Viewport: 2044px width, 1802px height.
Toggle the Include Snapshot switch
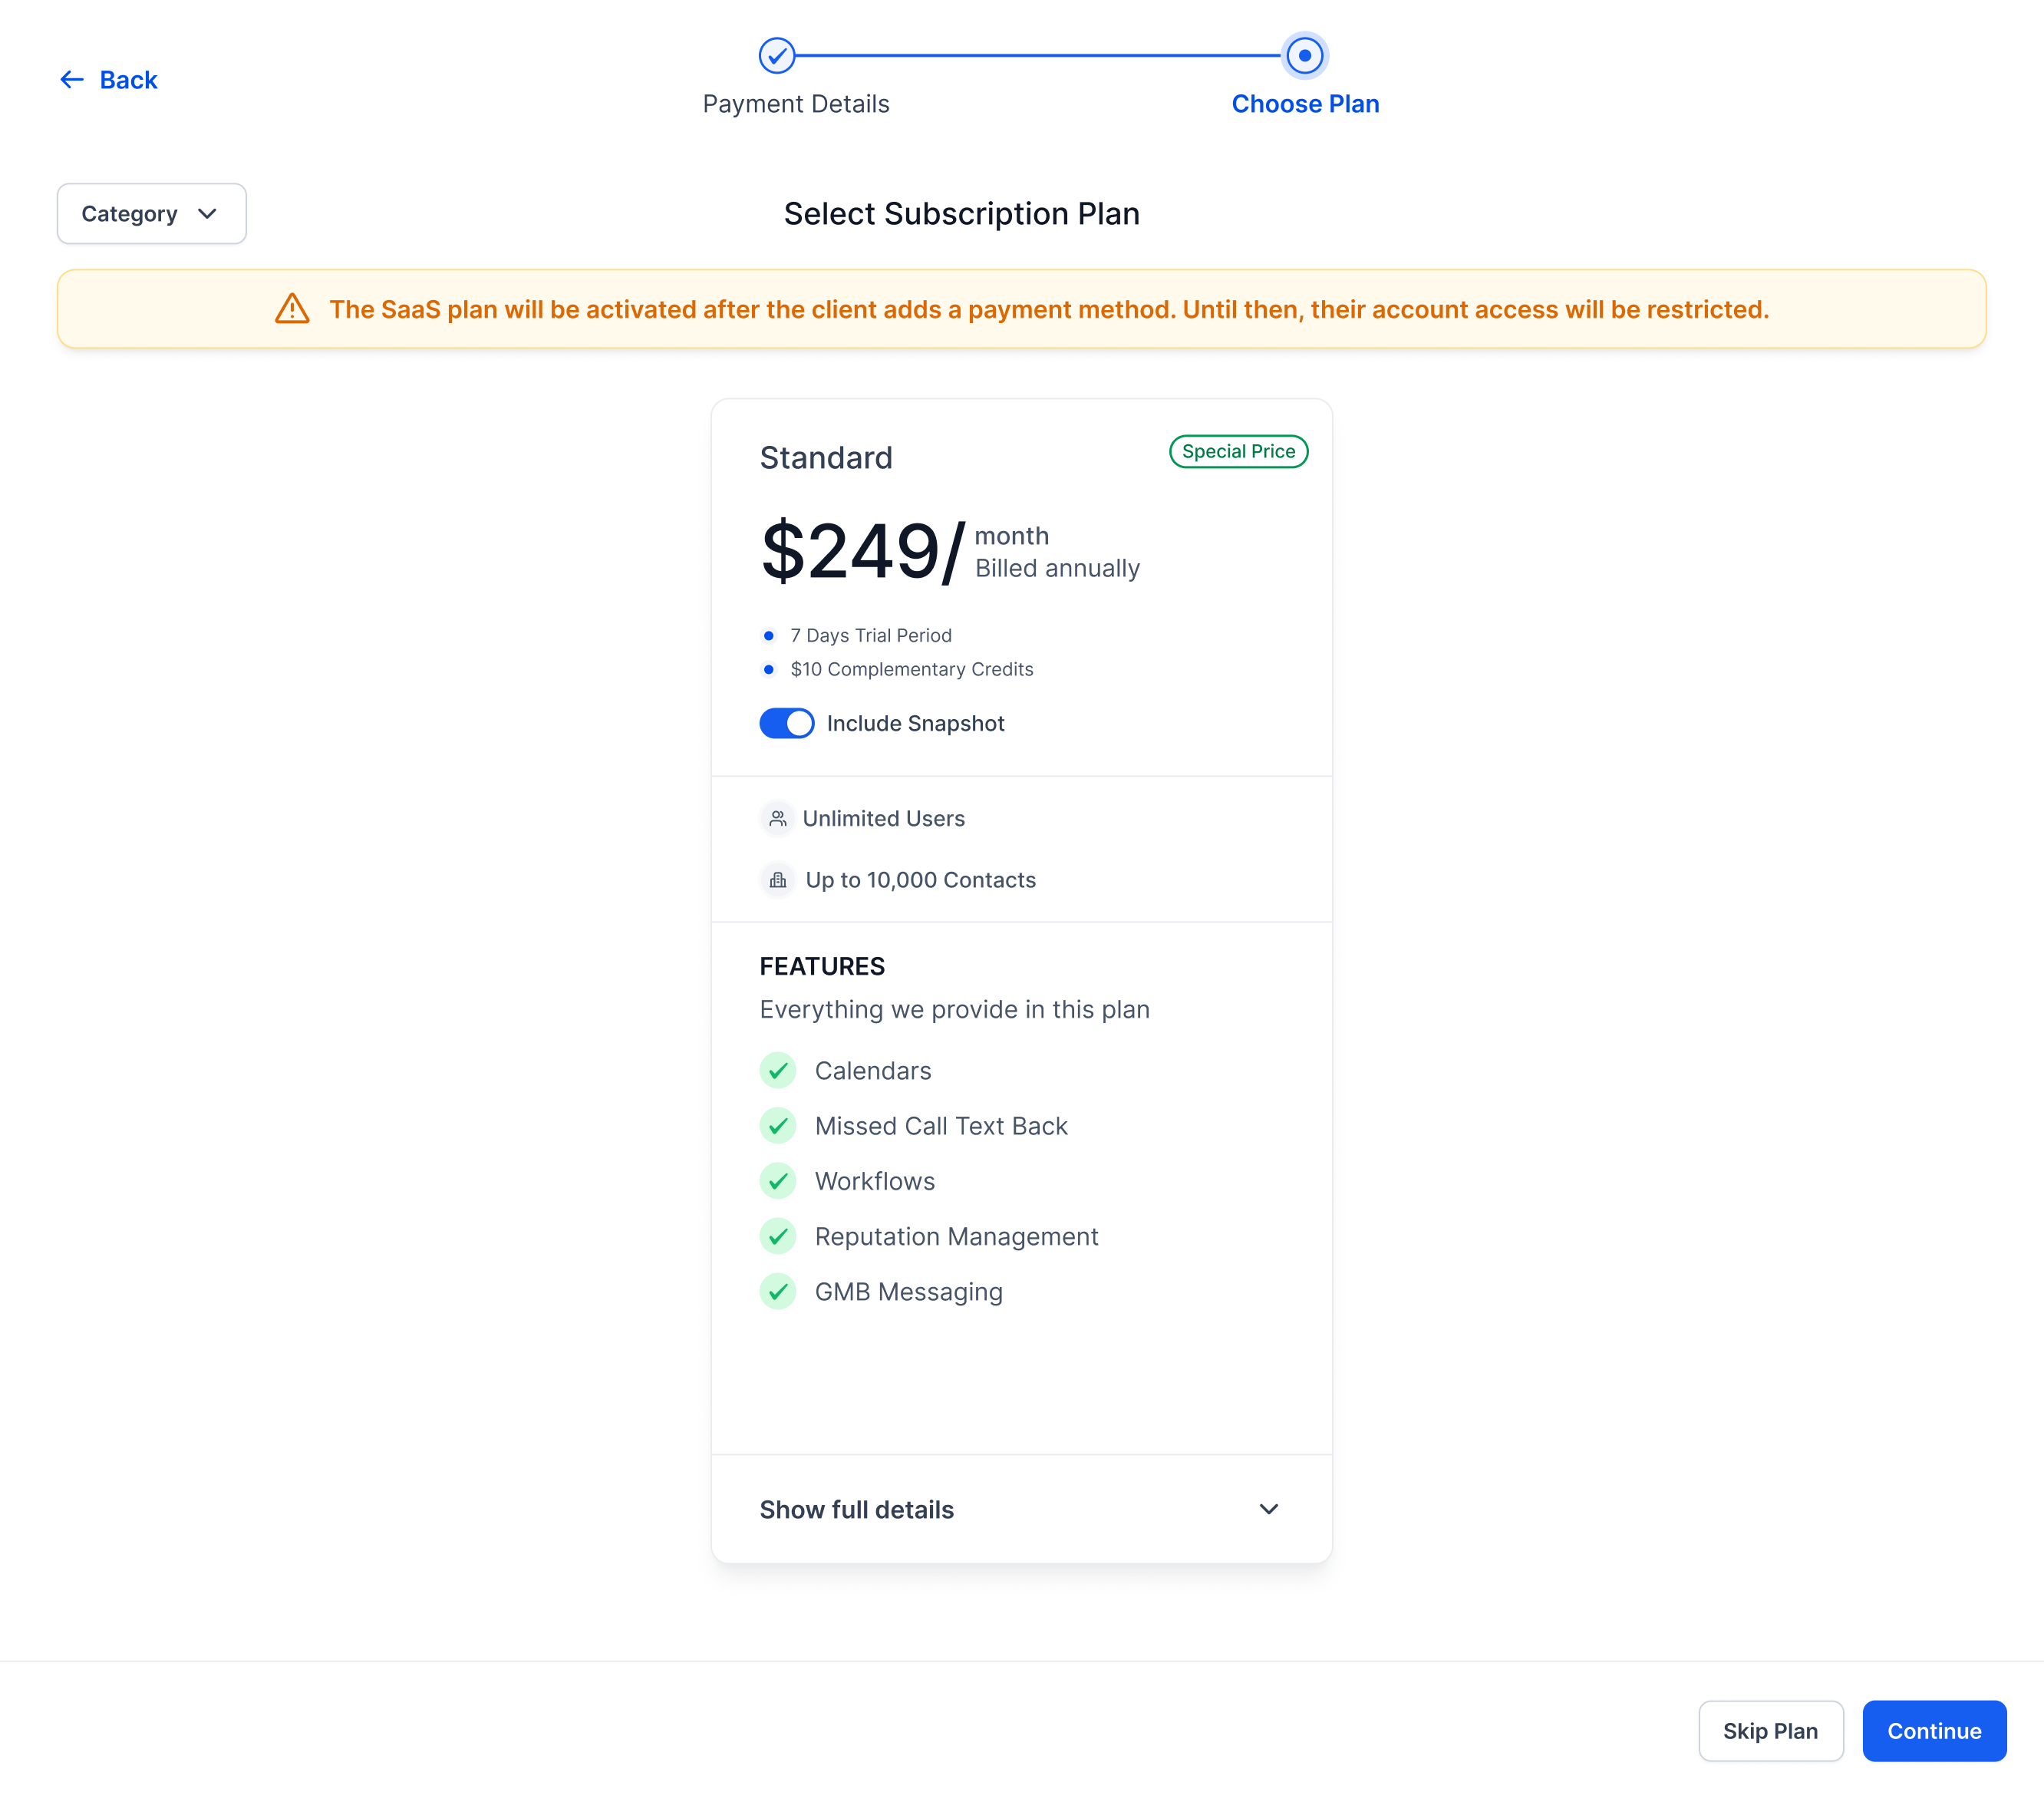787,723
